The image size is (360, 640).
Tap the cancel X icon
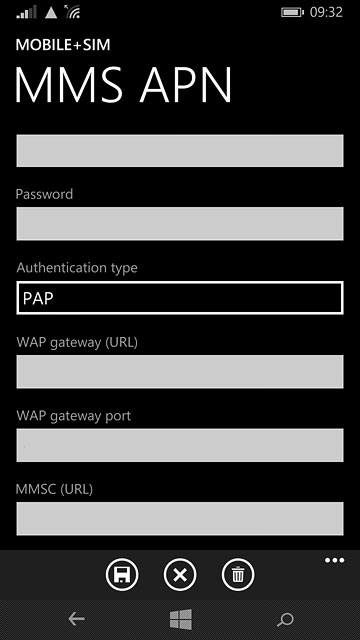pyautogui.click(x=180, y=575)
